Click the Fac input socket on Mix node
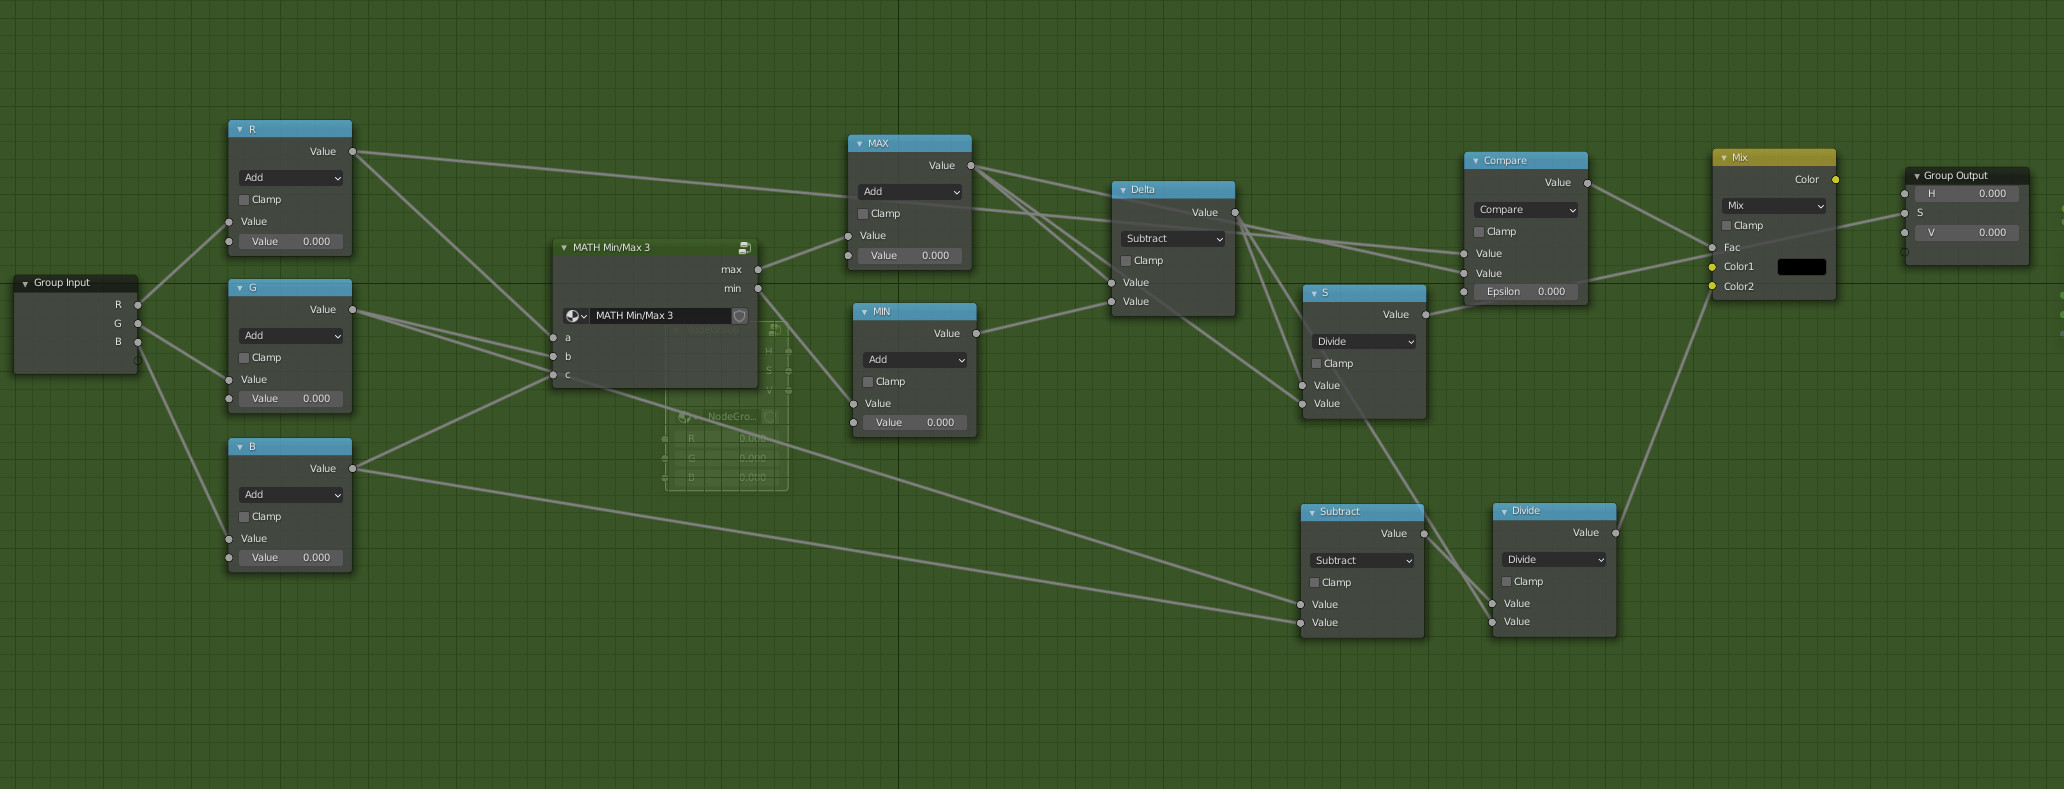This screenshot has height=789, width=2064. coord(1712,248)
